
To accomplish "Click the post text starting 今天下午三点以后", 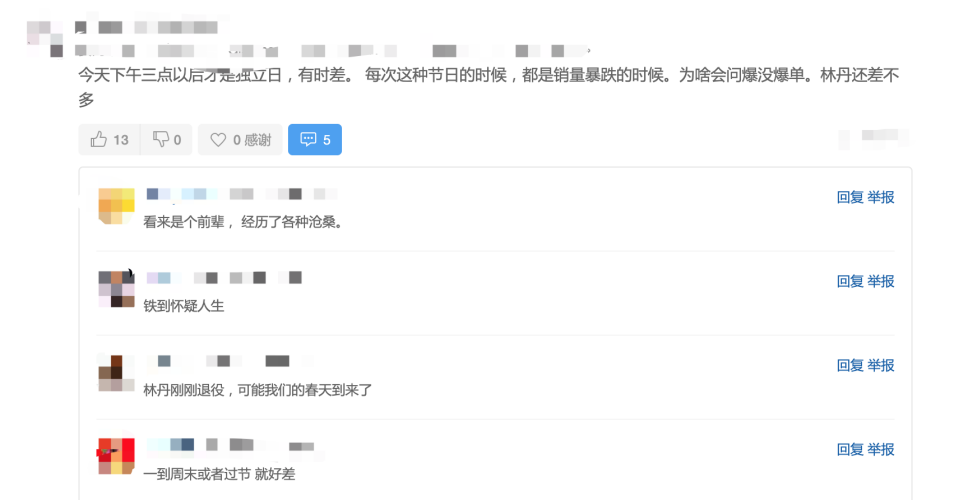I will click(489, 86).
